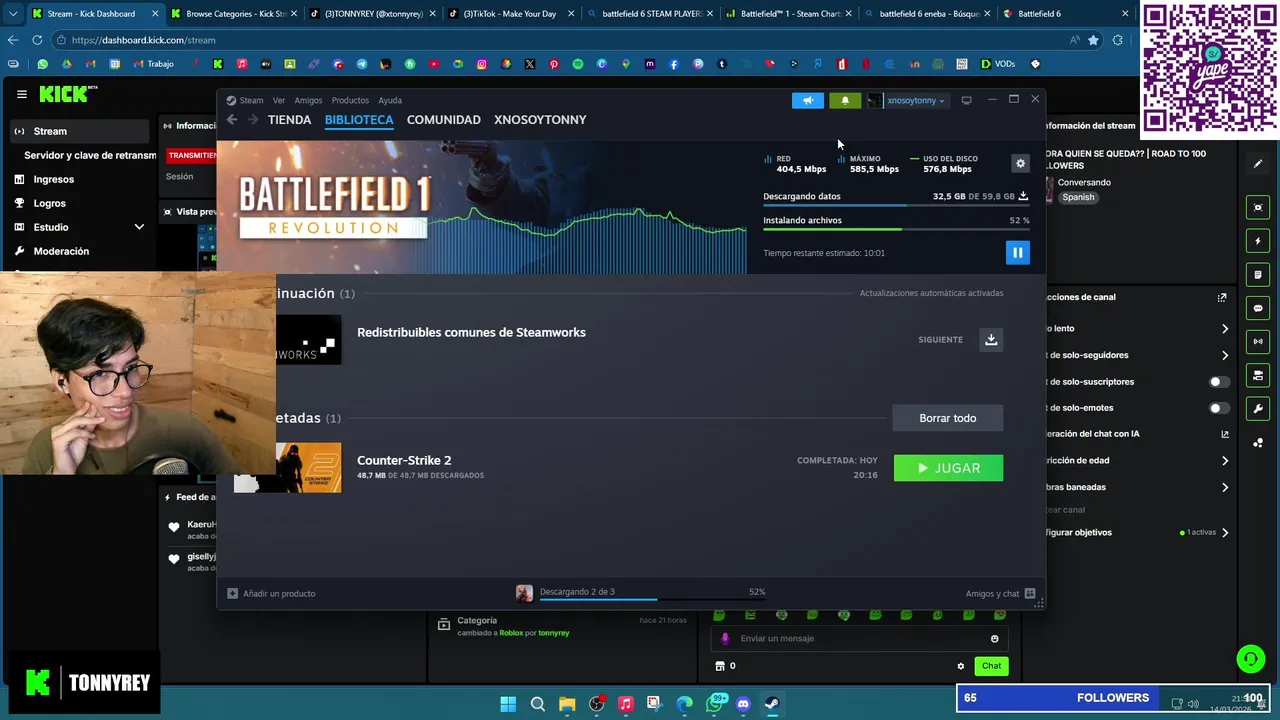The image size is (1280, 720).
Task: Open download arrow beside 59,8 GB
Action: tap(1023, 196)
